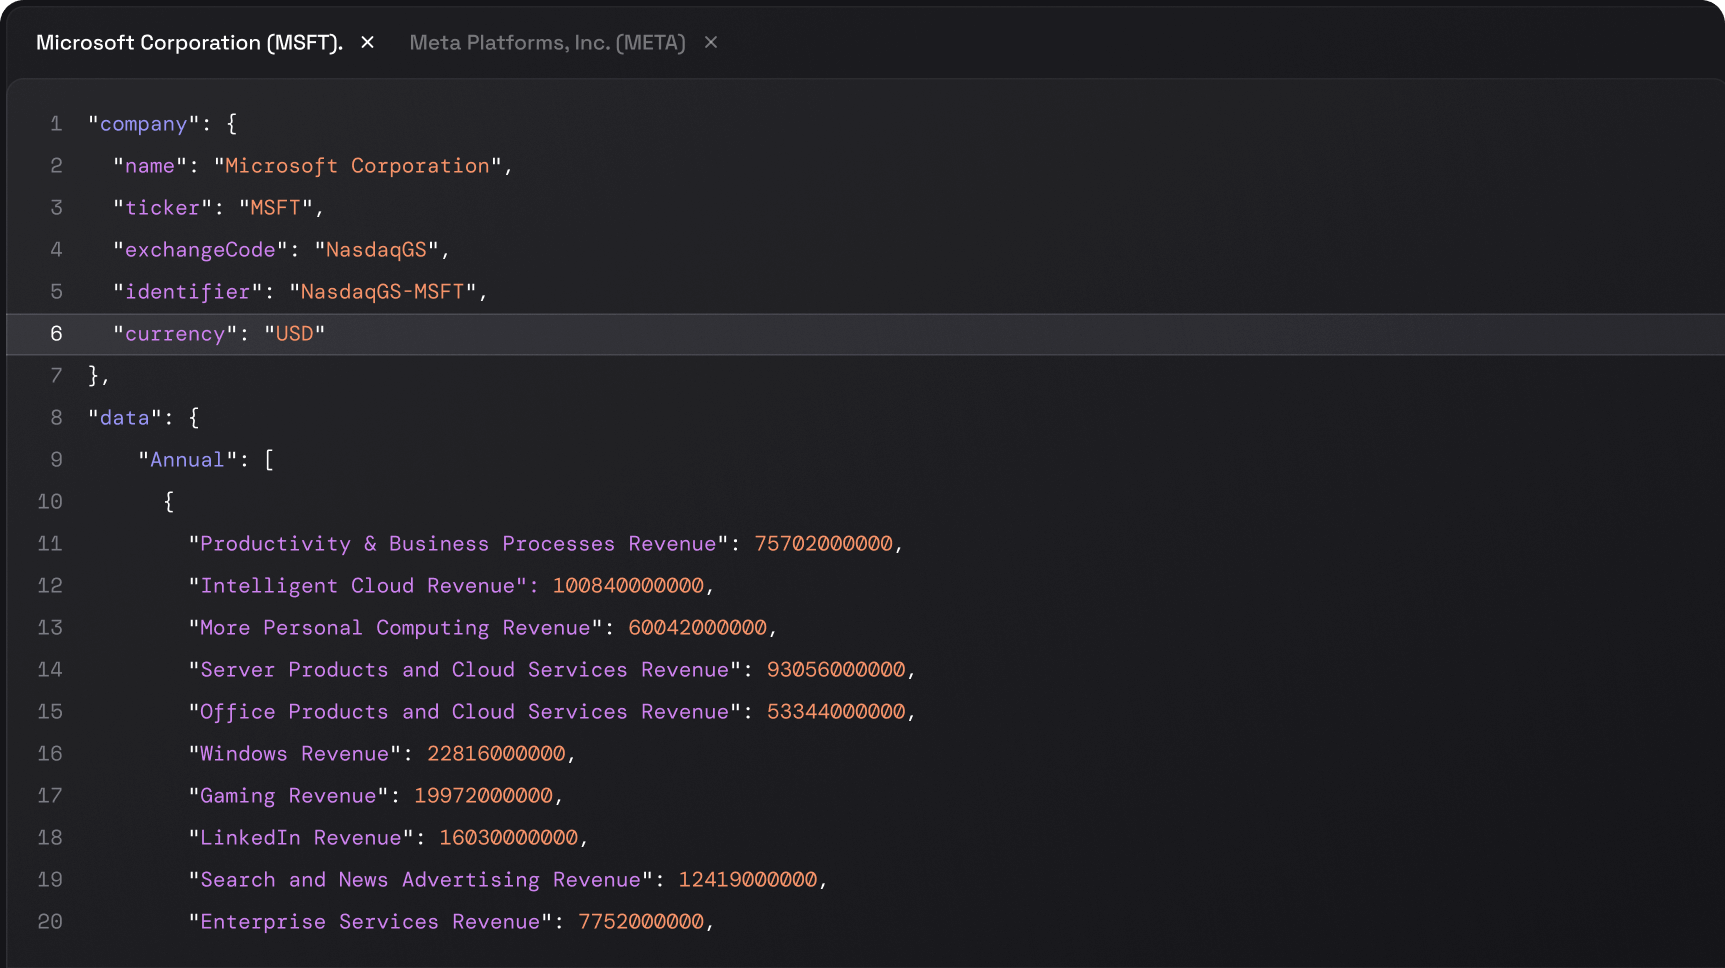Click the "name" key on line 2
The height and width of the screenshot is (968, 1725).
[x=150, y=166]
